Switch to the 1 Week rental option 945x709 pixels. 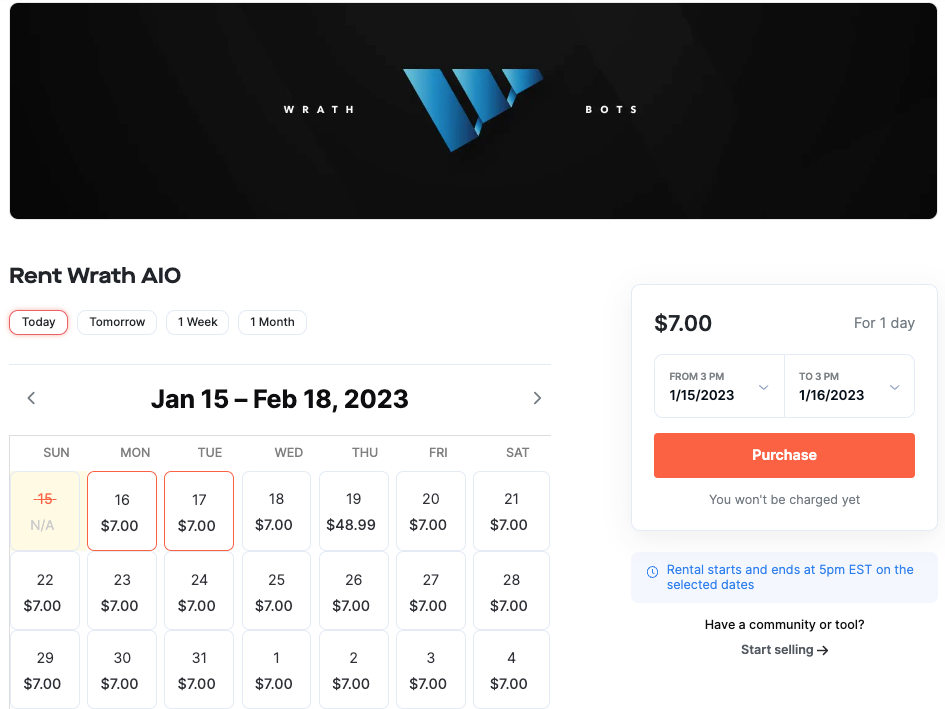coord(197,322)
